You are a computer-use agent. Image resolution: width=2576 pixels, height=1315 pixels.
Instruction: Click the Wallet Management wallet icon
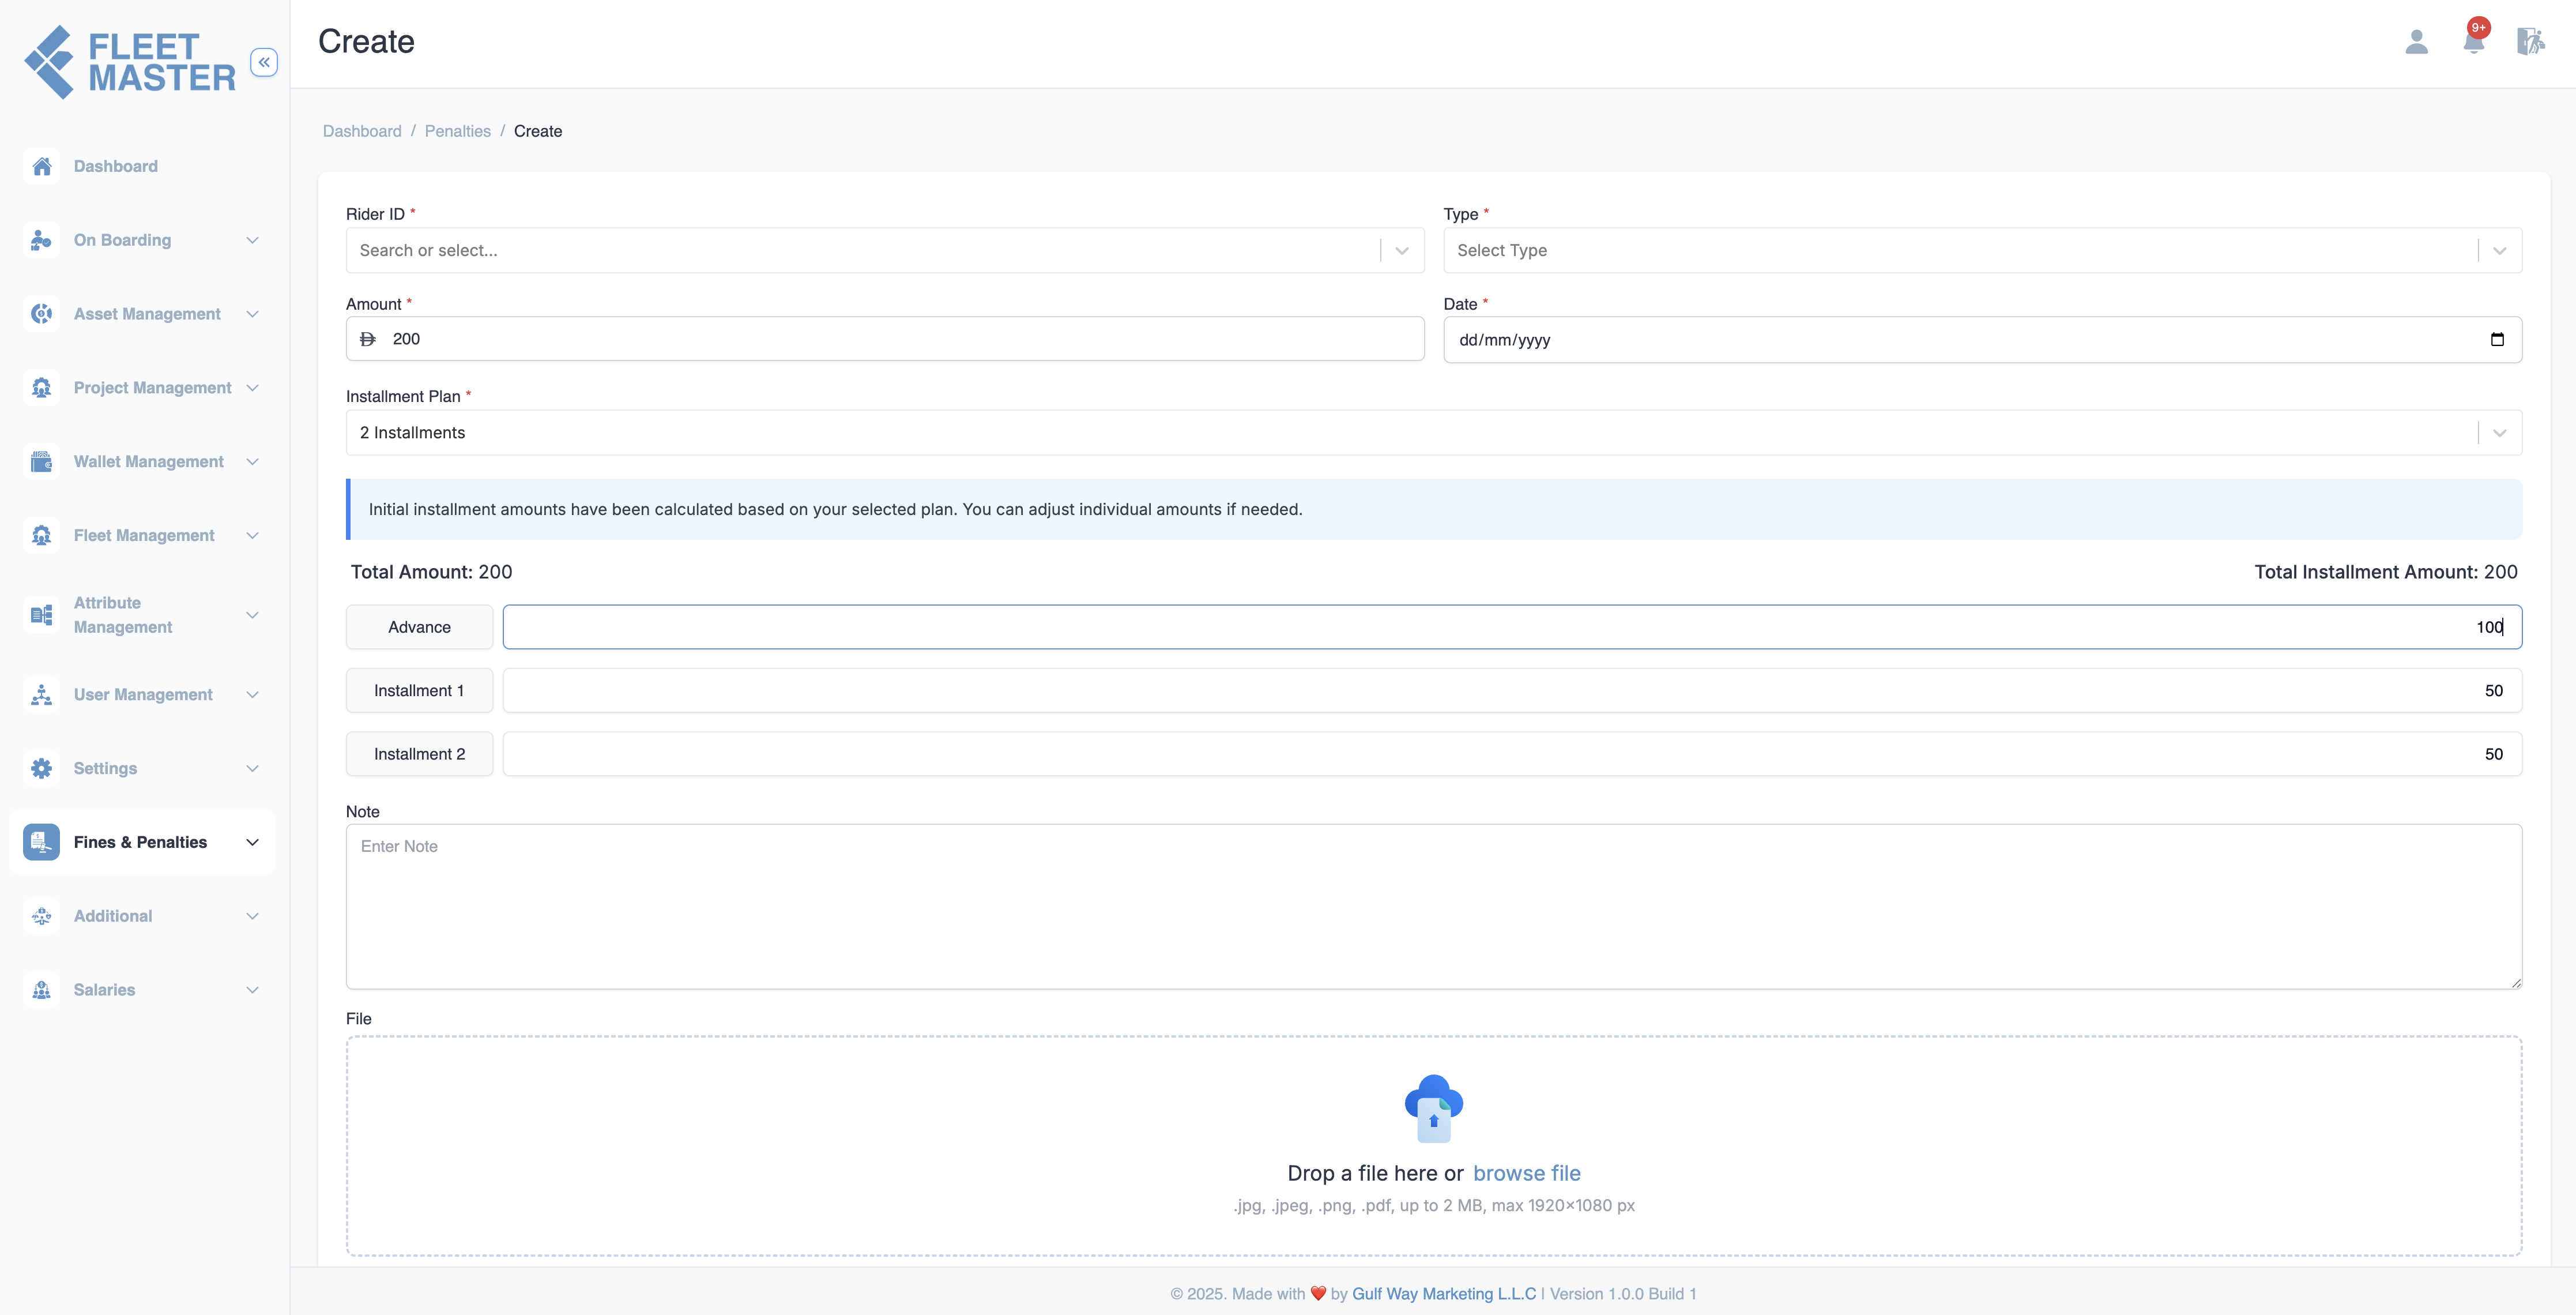coord(41,461)
